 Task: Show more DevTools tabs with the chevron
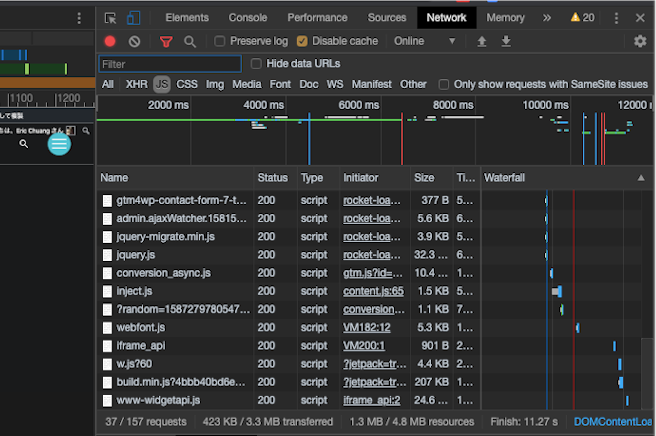547,18
